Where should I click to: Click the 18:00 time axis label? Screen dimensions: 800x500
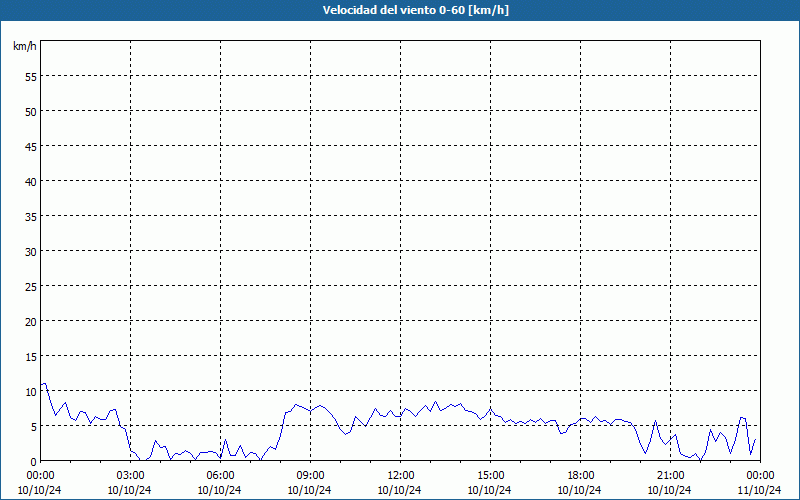[x=580, y=476]
